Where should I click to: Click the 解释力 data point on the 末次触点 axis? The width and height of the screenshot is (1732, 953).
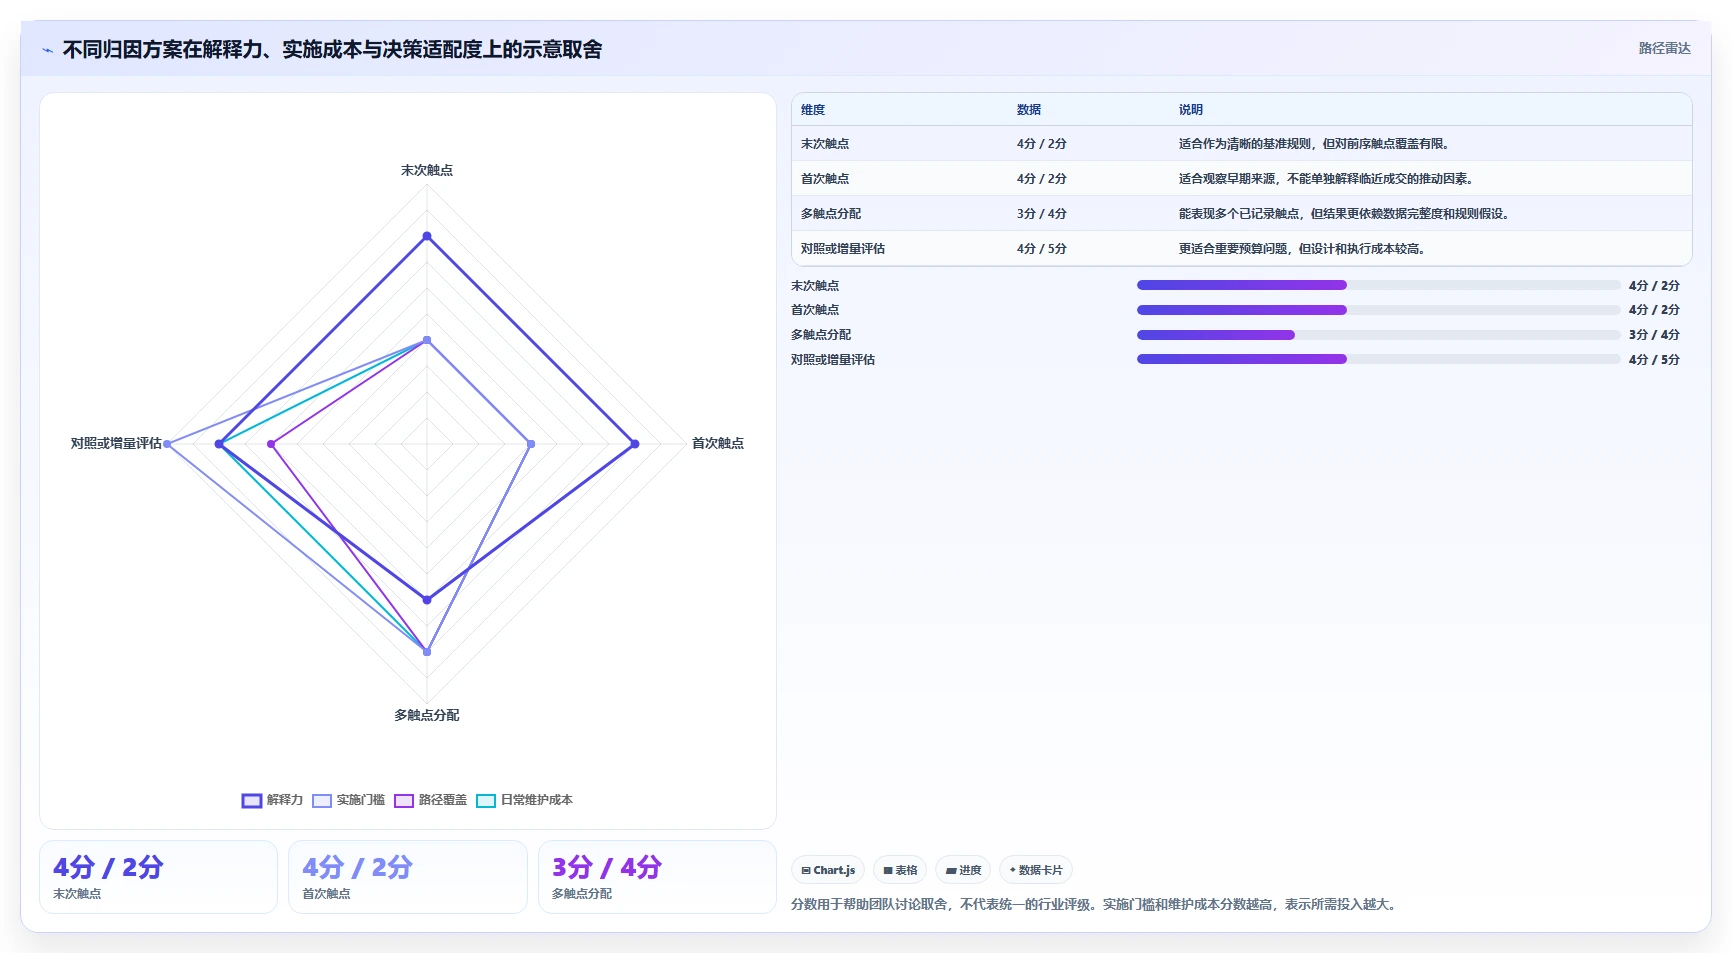427,236
